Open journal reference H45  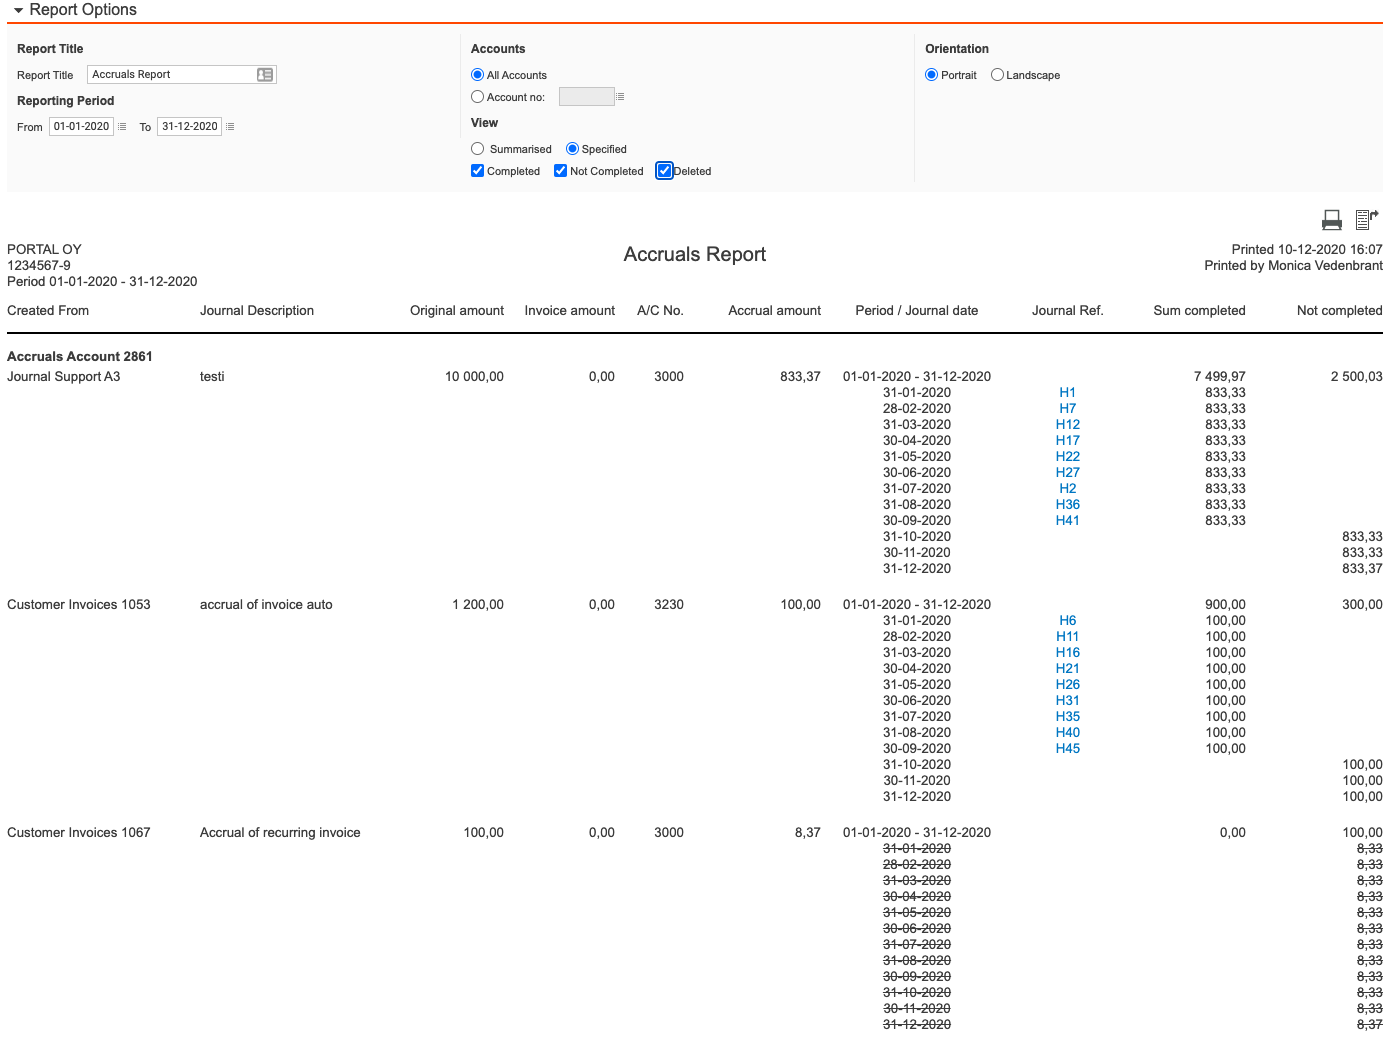[1067, 749]
